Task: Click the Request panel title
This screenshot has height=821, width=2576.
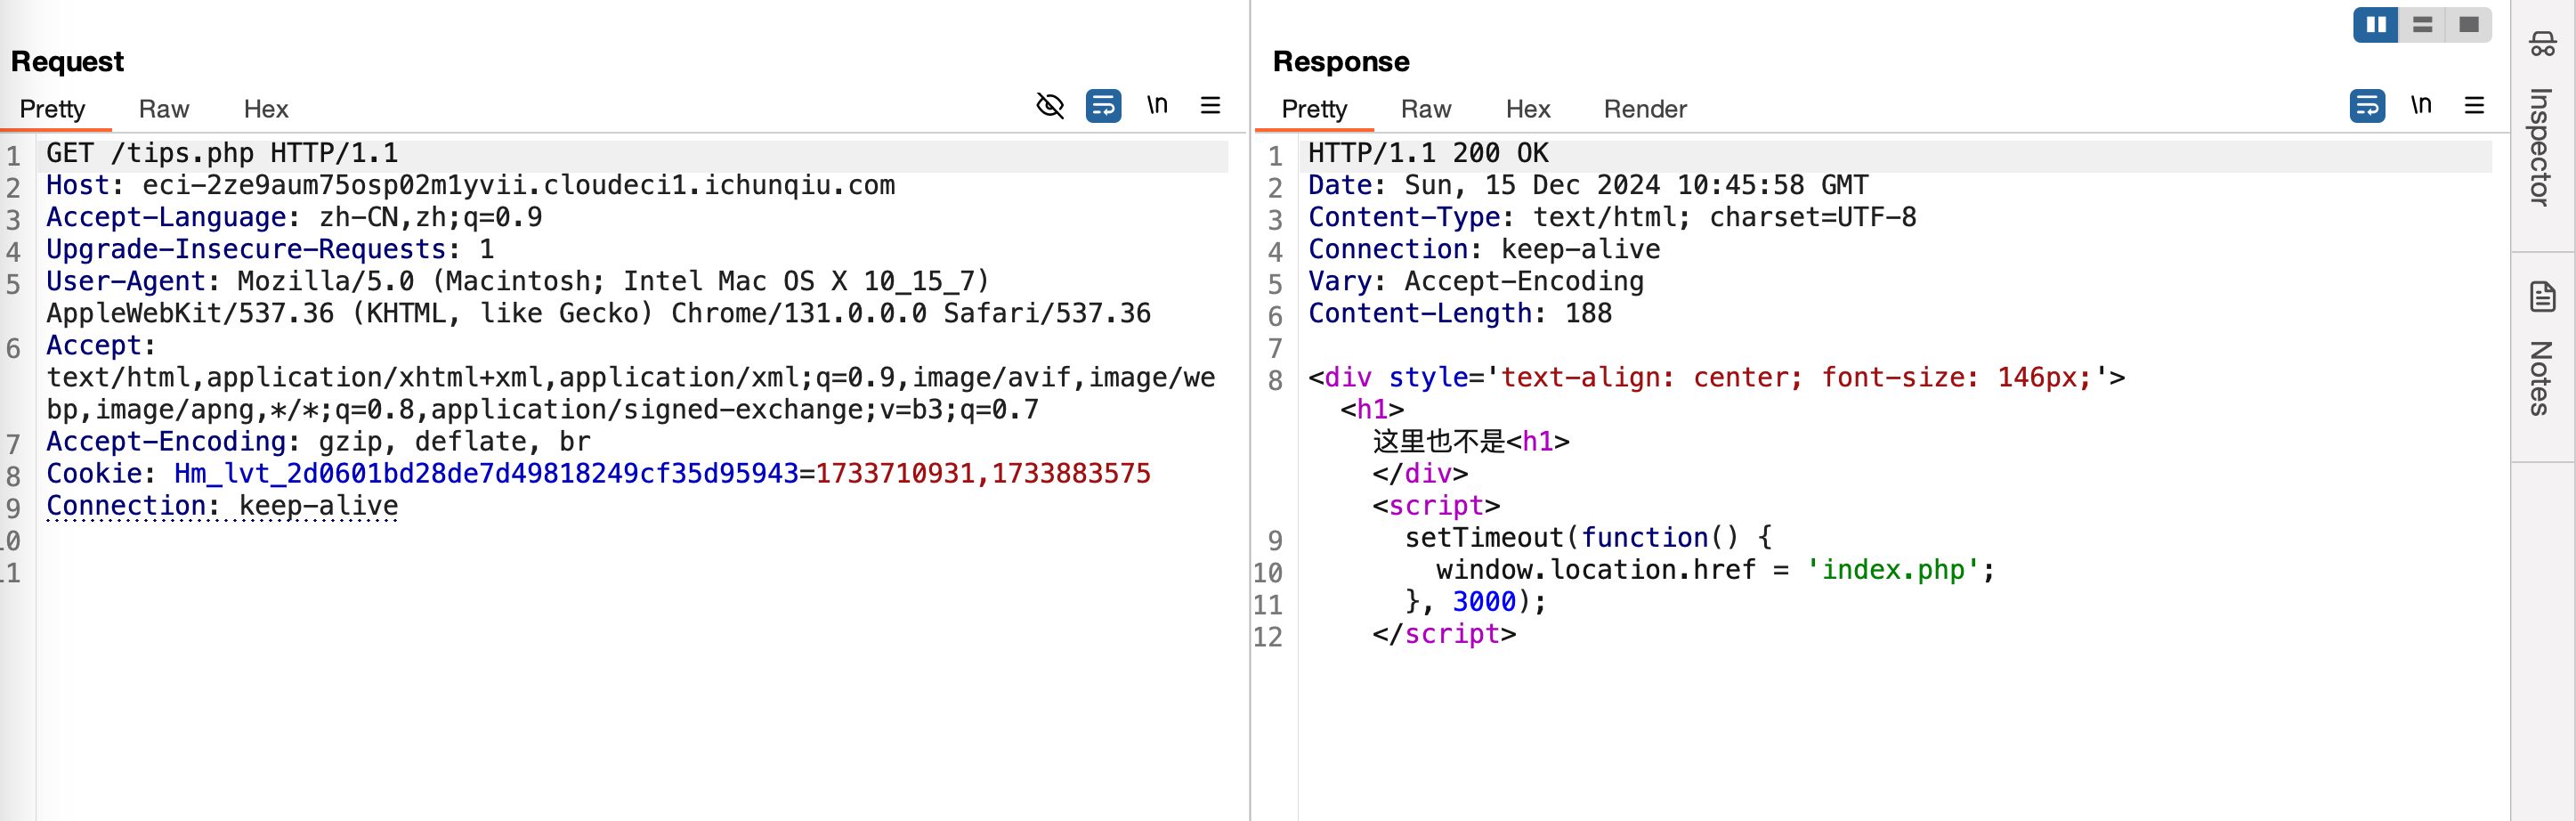Action: [x=67, y=61]
